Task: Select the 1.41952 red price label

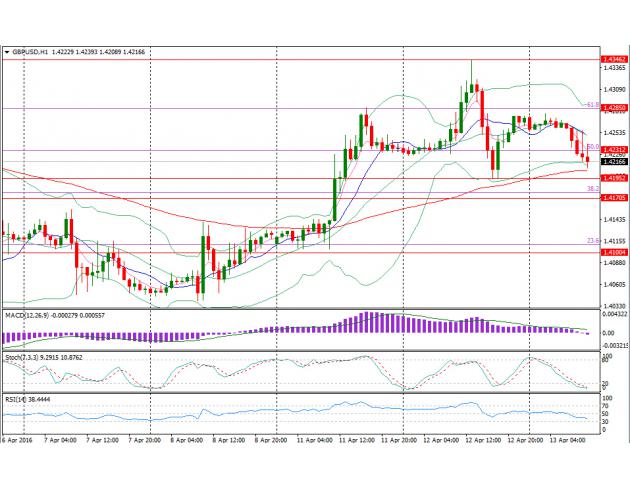Action: [x=614, y=179]
